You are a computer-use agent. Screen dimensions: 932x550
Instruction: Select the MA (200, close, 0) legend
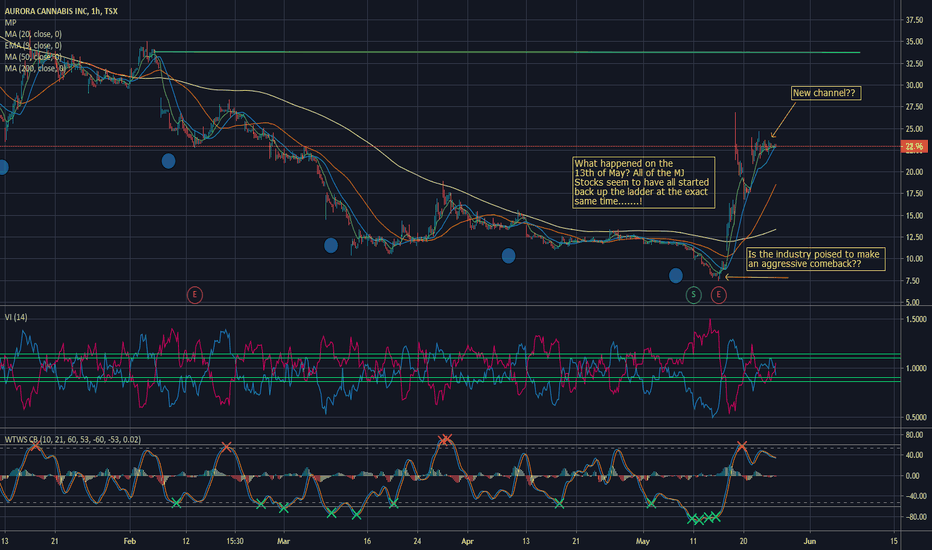pos(34,68)
